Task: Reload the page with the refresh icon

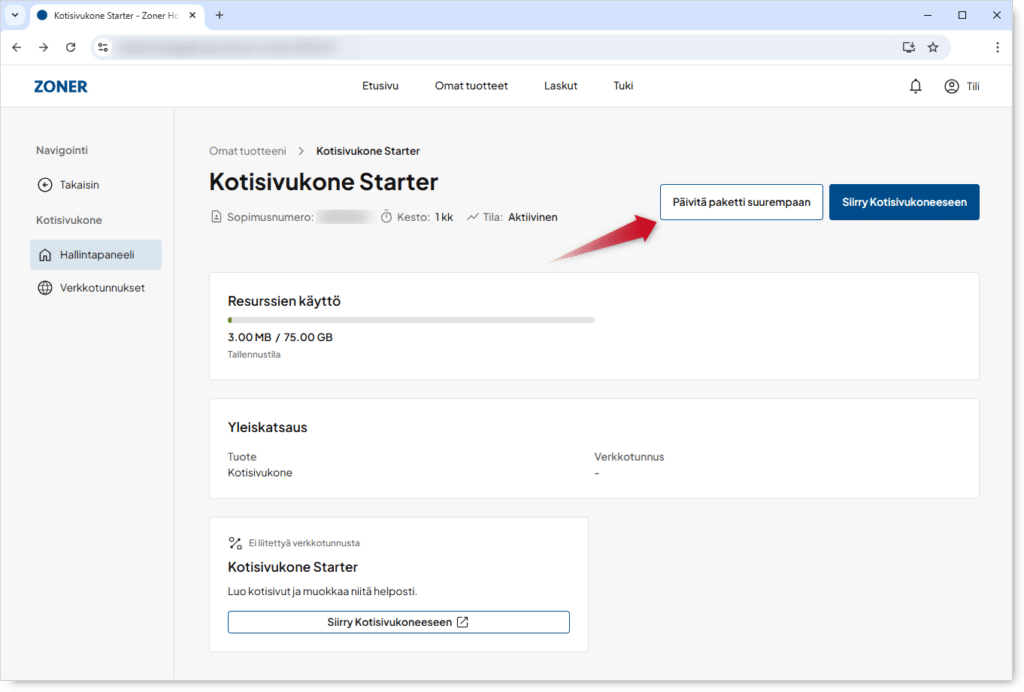Action: coord(70,47)
